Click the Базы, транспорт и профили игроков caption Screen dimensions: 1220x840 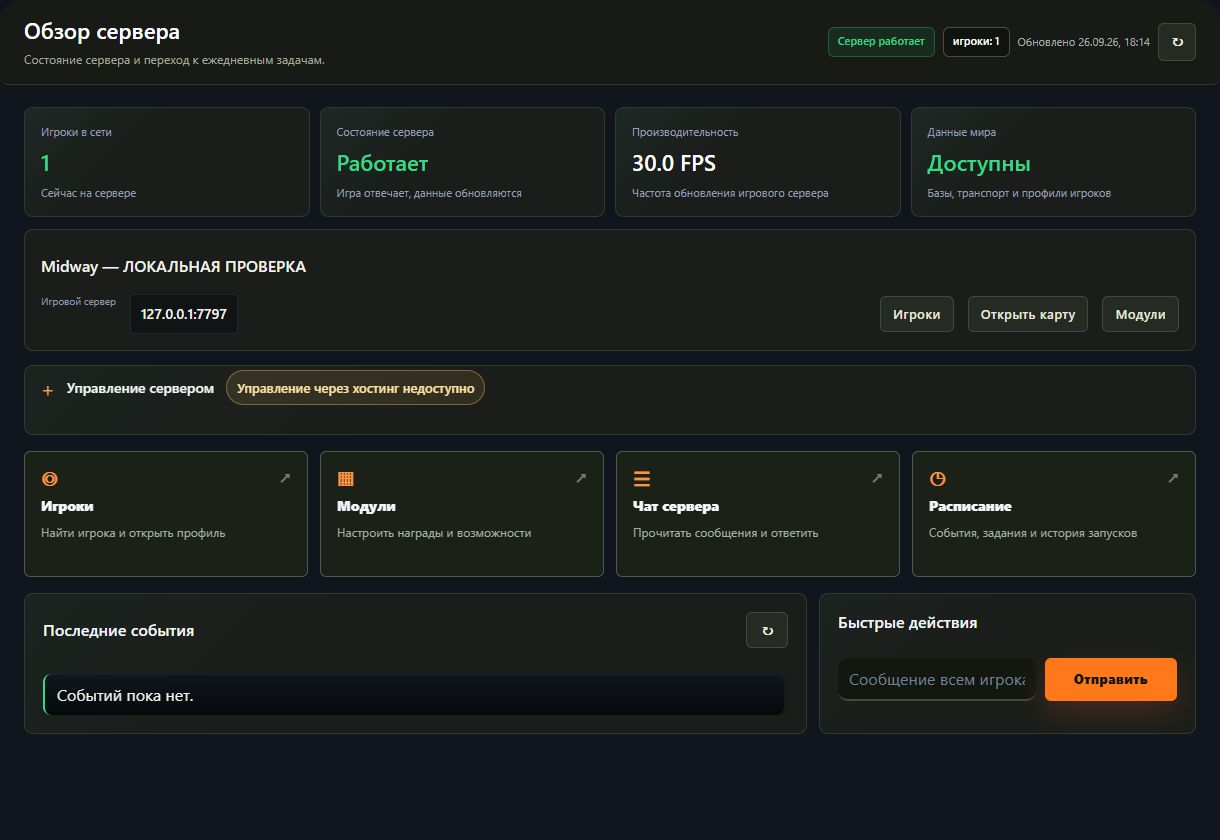point(1019,193)
